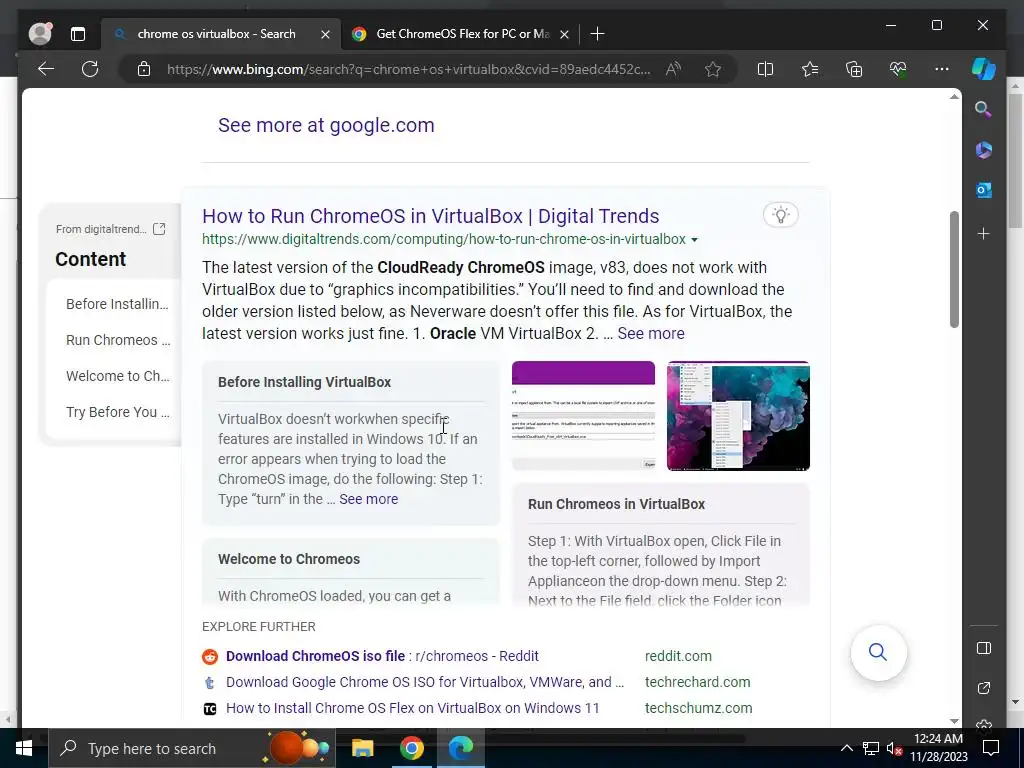Open Copilot icon in Edge toolbar
The height and width of the screenshot is (768, 1024).
(x=984, y=69)
